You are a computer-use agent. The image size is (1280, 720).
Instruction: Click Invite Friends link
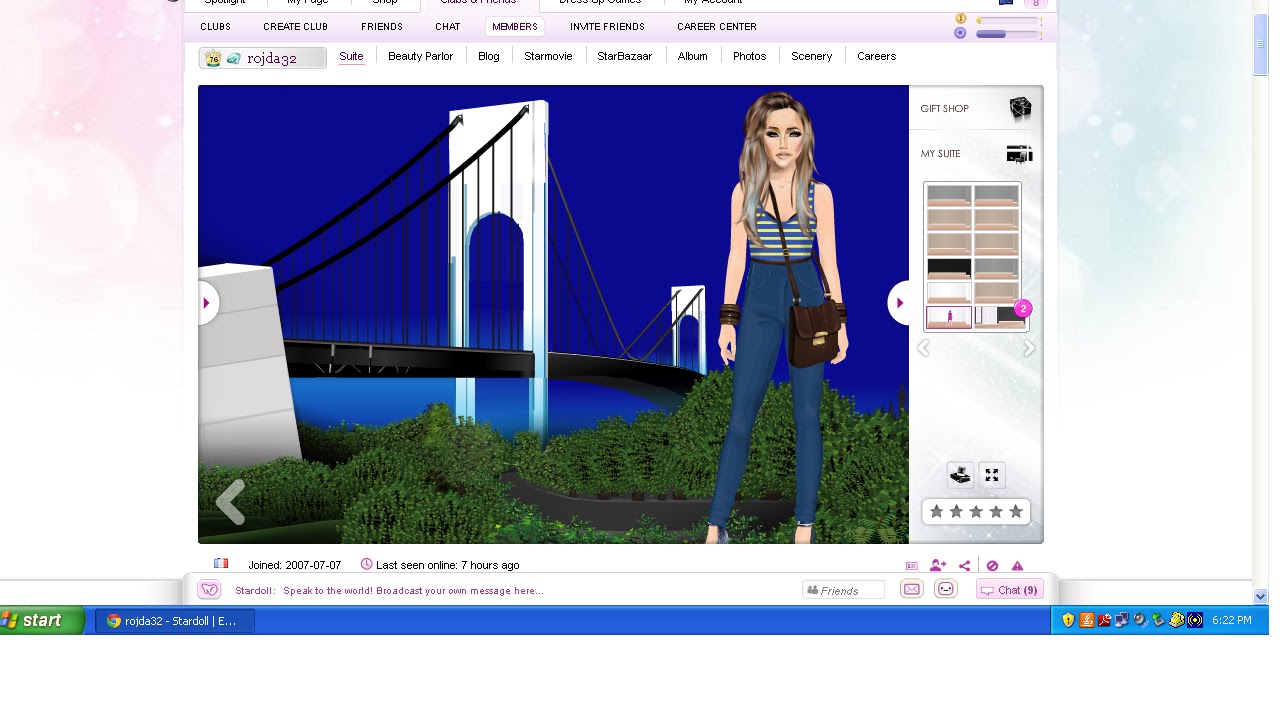[x=607, y=27]
